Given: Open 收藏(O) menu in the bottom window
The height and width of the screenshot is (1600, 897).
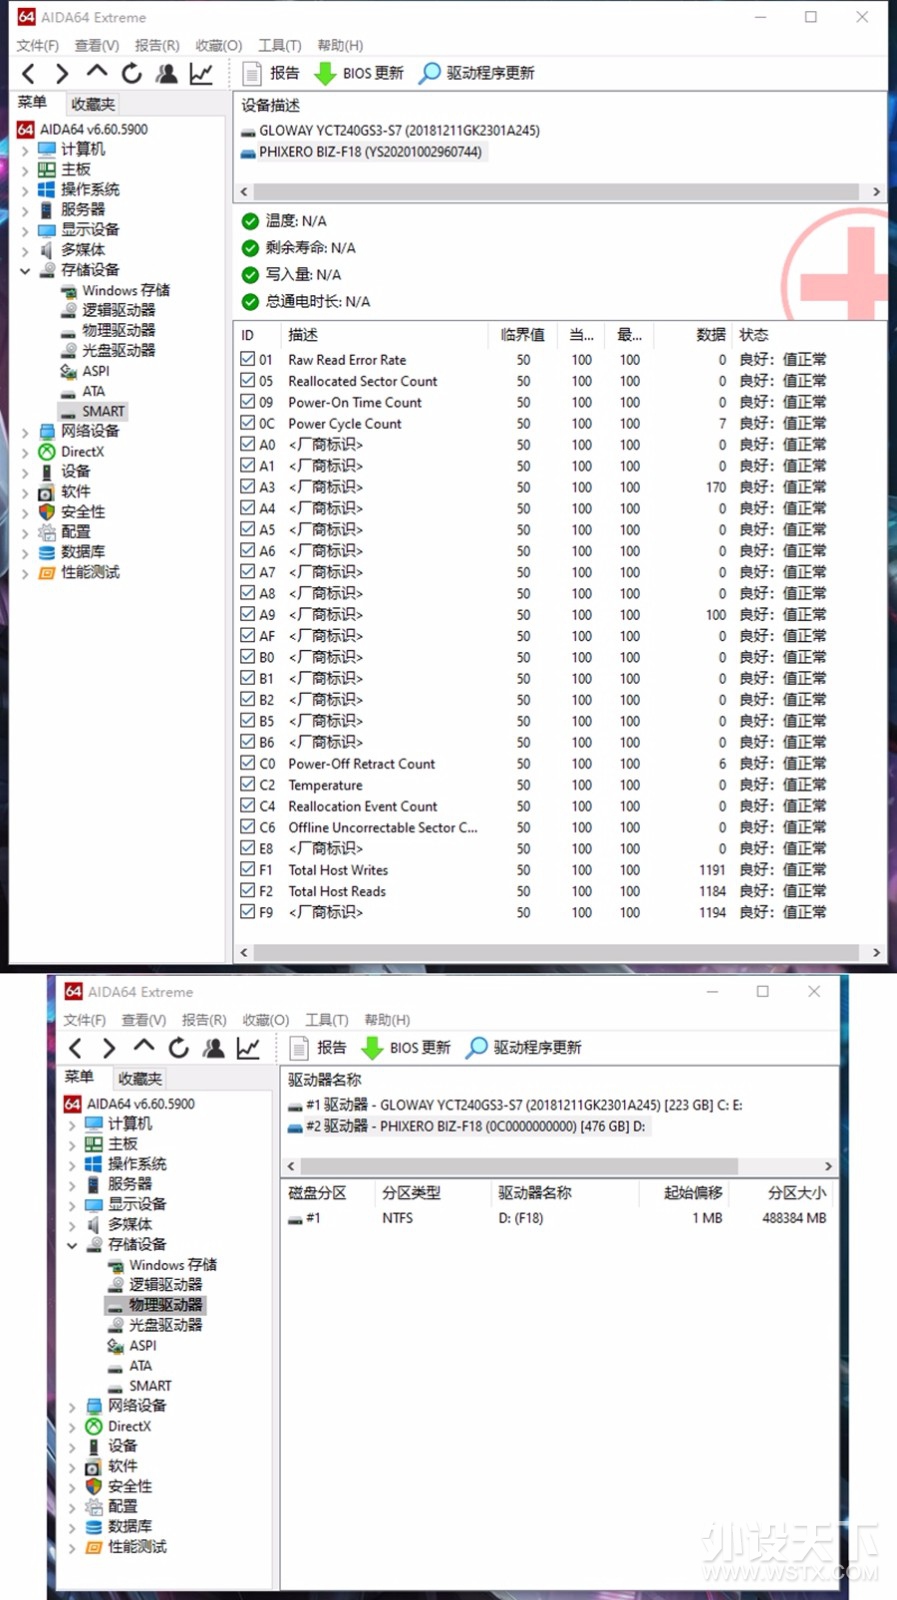Looking at the screenshot, I should click(x=265, y=1020).
